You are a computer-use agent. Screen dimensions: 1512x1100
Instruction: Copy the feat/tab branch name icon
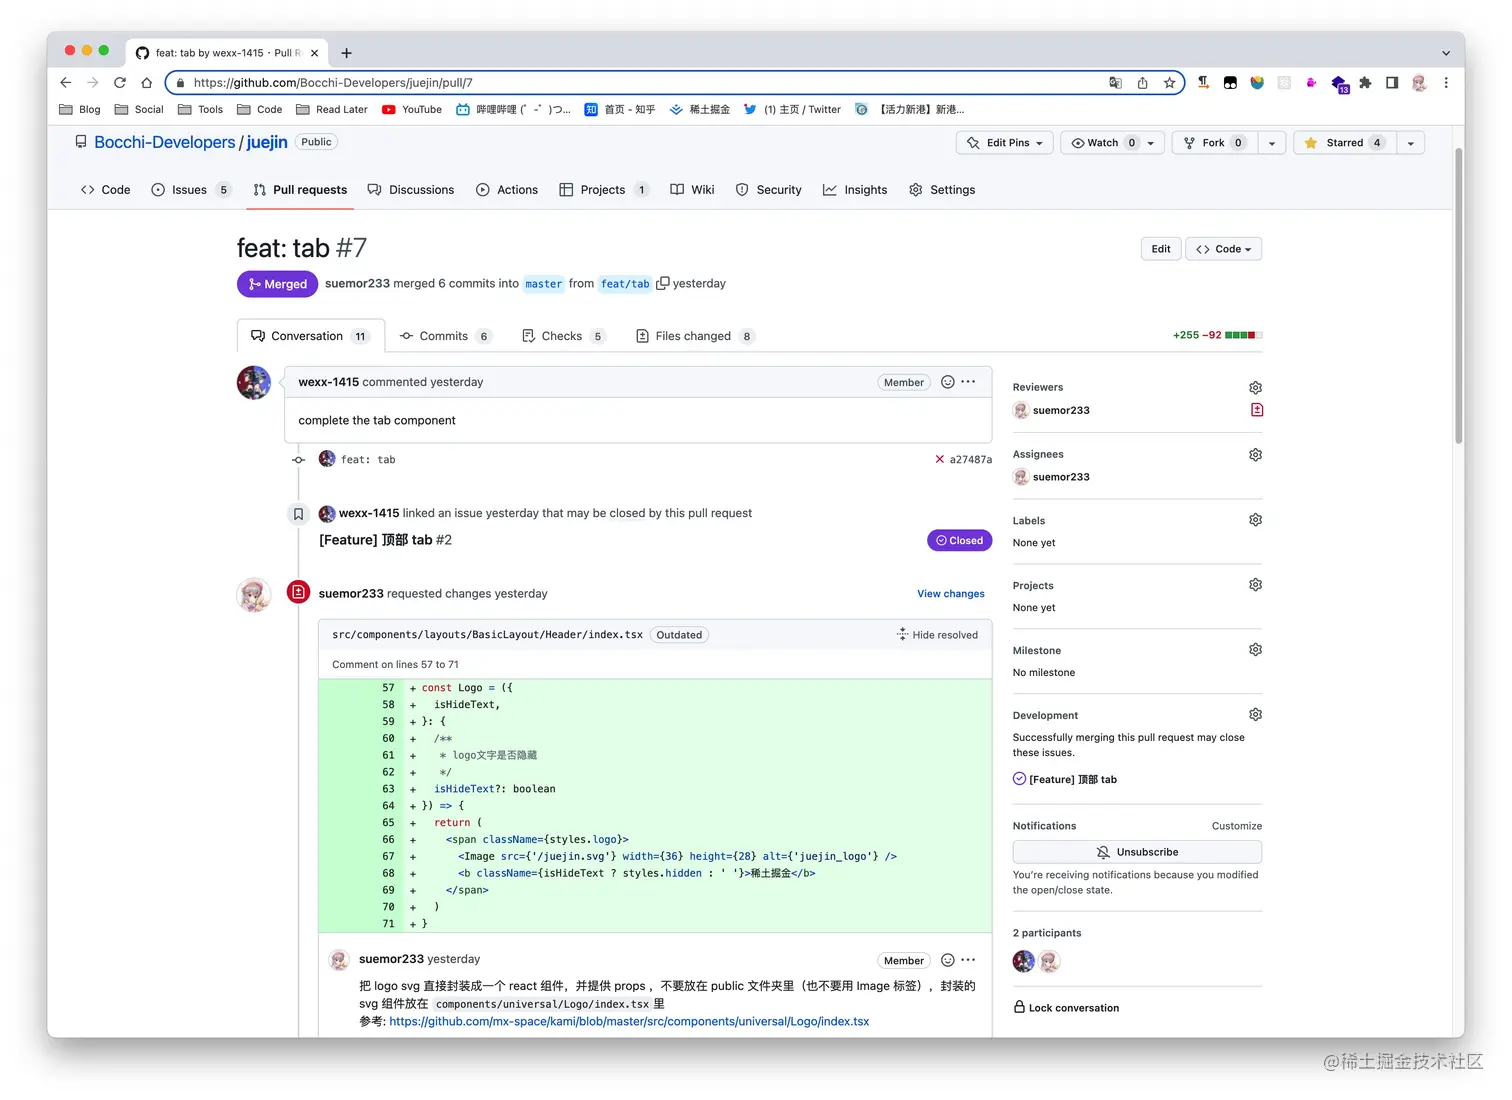pos(662,284)
